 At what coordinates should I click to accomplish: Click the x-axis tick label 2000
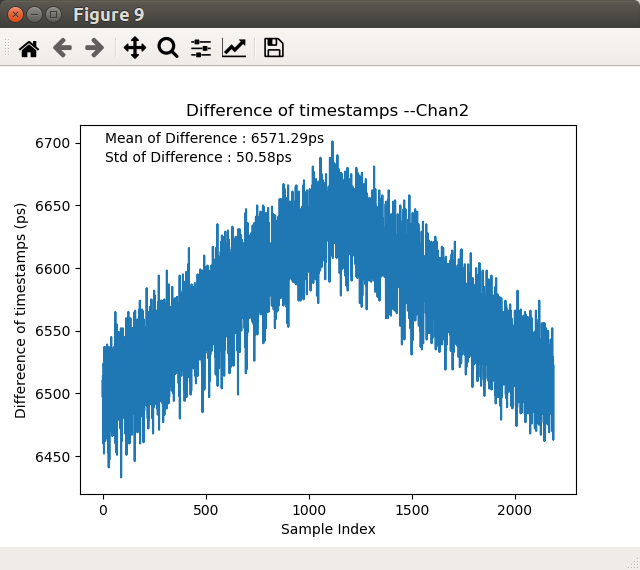coord(515,510)
